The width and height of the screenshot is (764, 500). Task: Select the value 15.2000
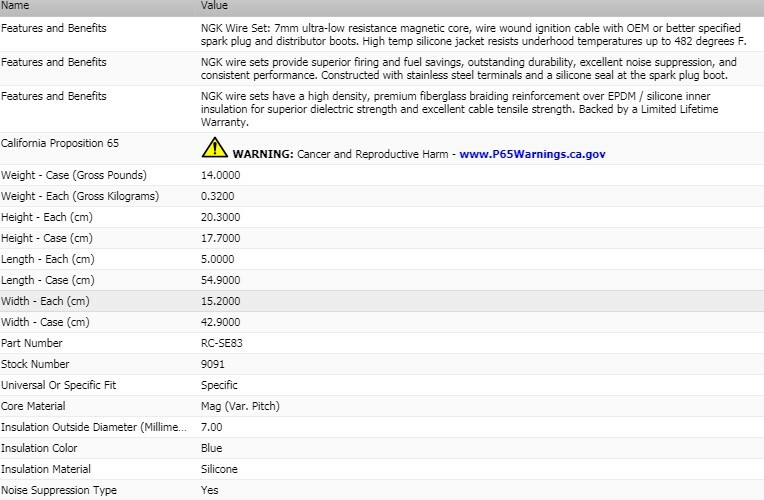[x=221, y=301]
